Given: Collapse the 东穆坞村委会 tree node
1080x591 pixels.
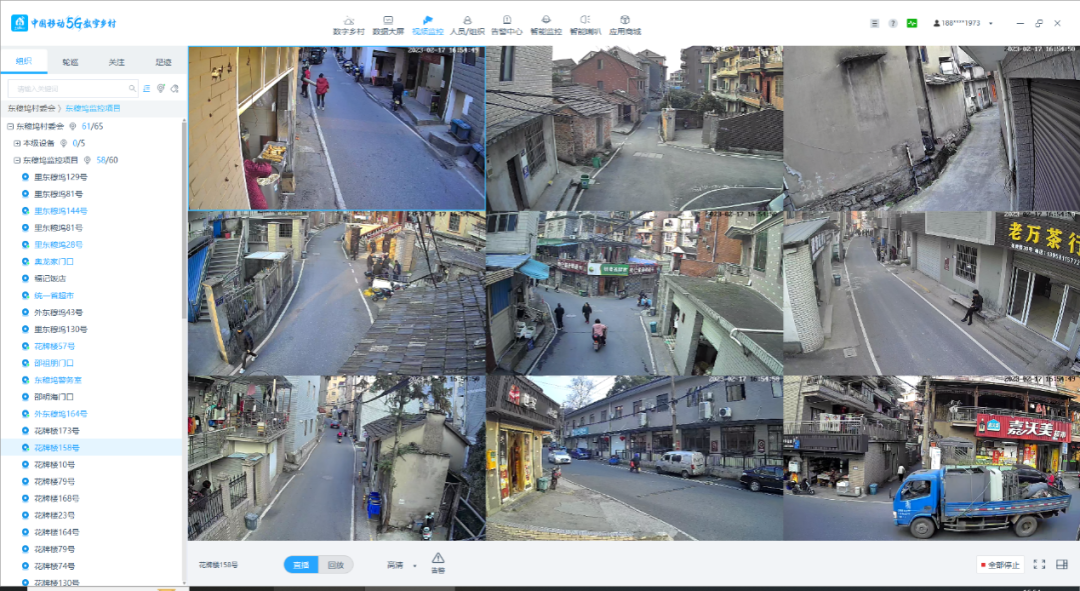Looking at the screenshot, I should [10, 126].
